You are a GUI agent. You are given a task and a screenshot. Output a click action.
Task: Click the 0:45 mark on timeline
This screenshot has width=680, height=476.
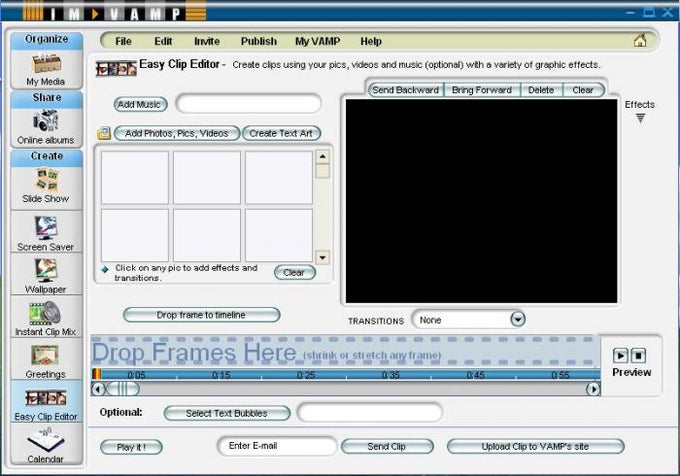[x=476, y=375]
